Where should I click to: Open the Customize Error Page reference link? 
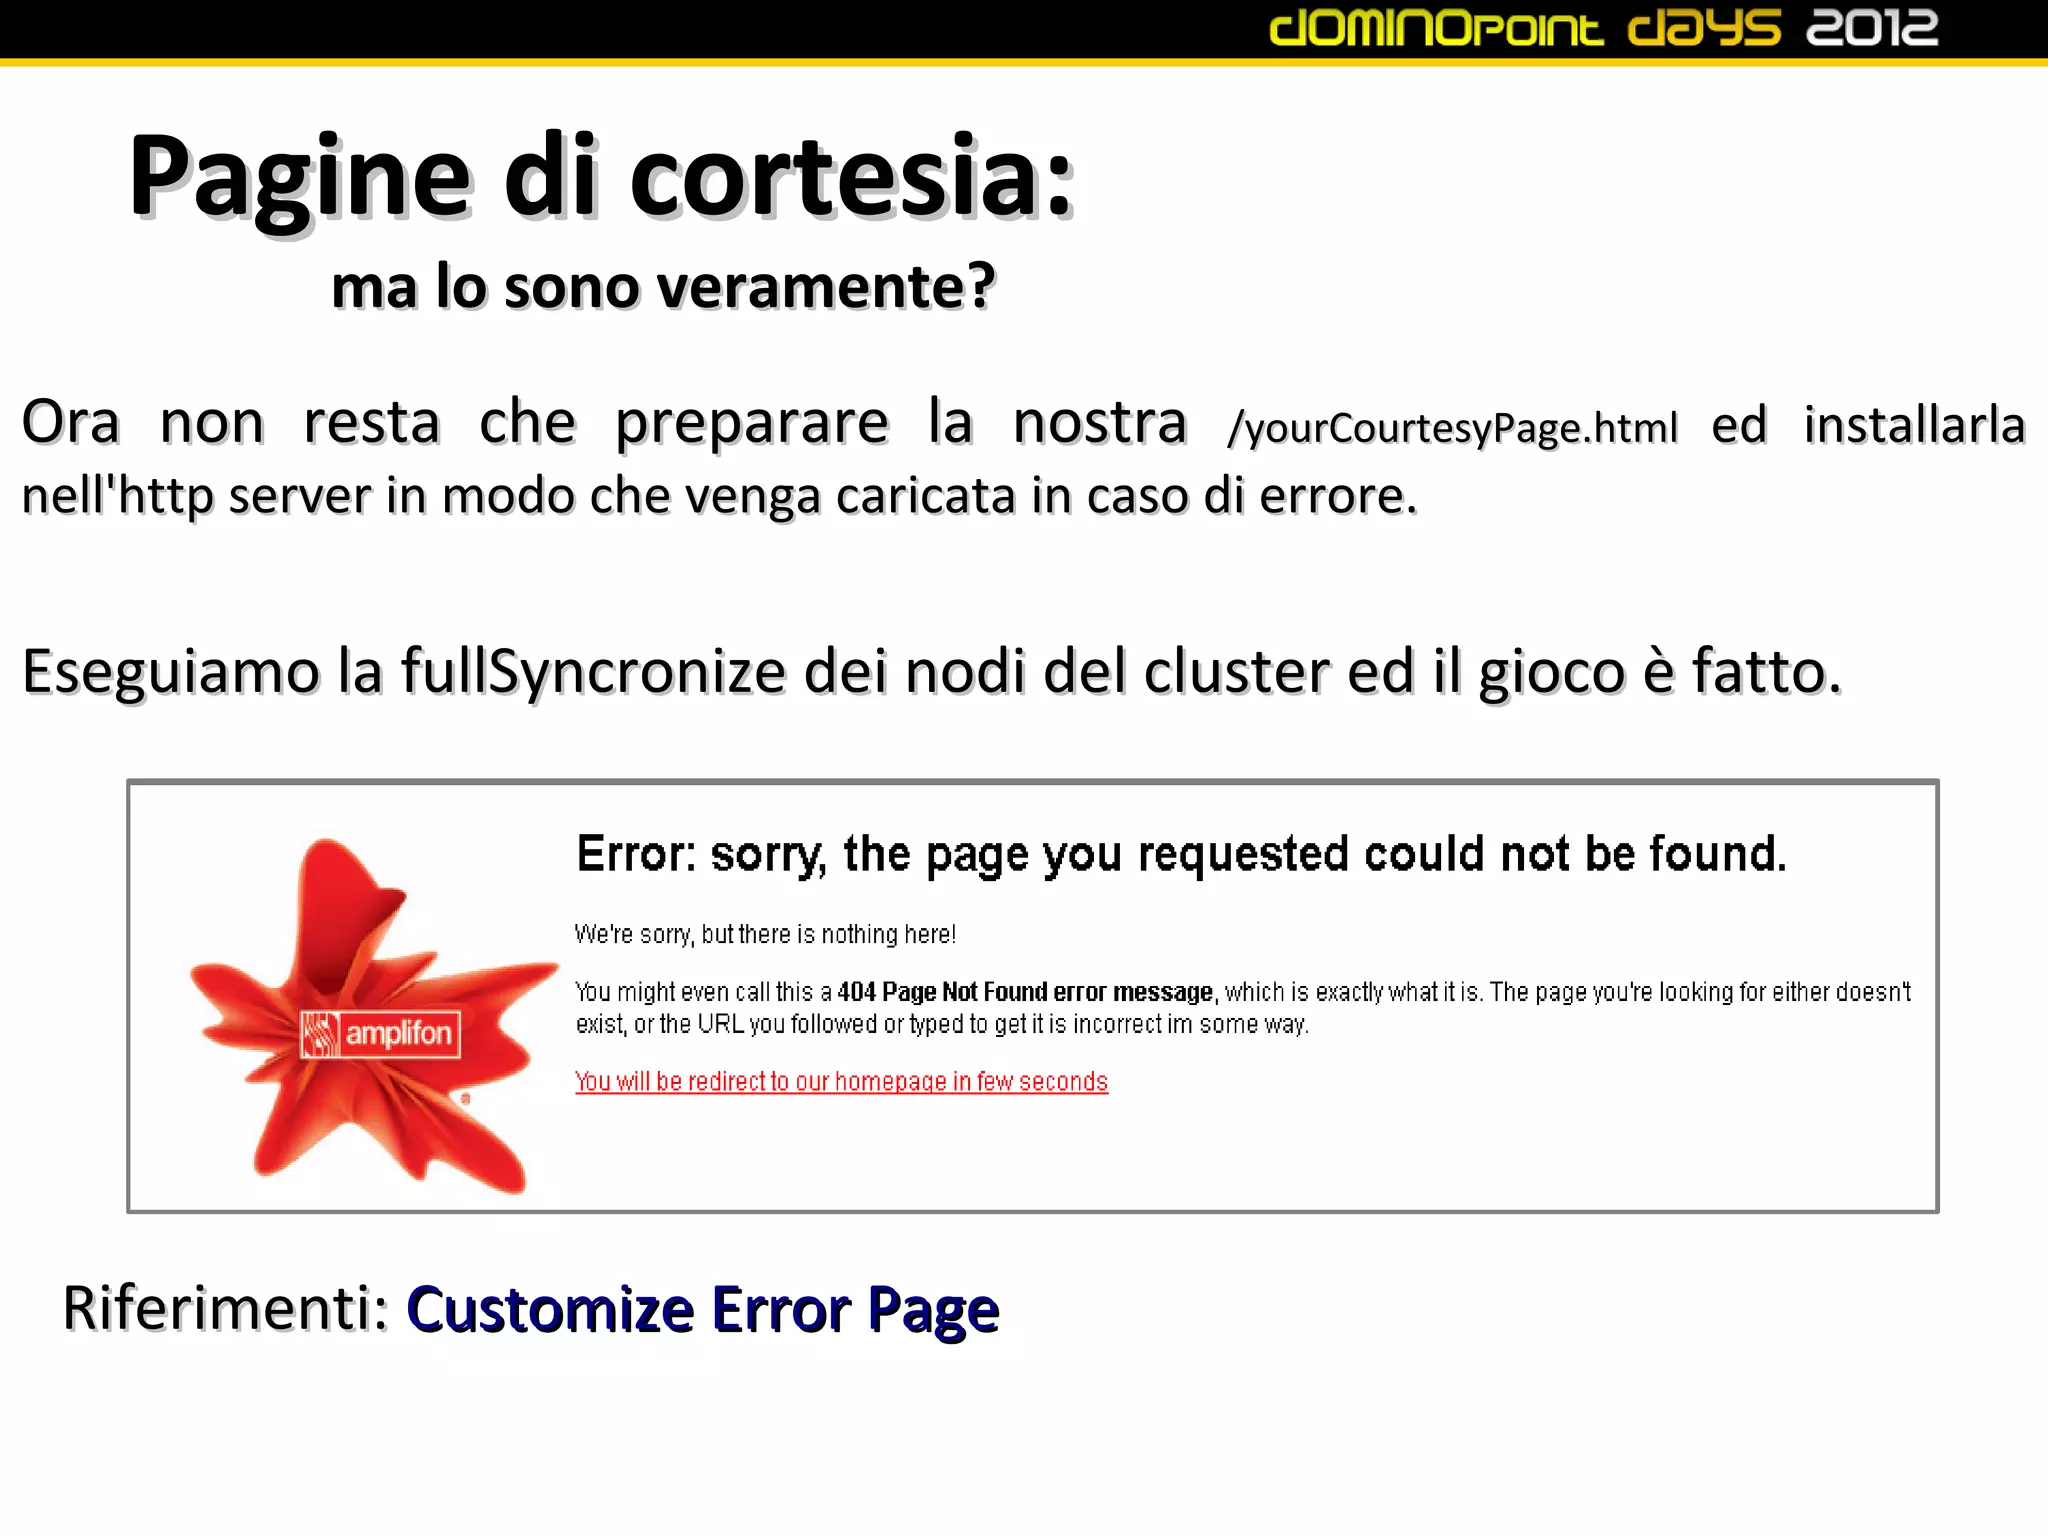(702, 1309)
